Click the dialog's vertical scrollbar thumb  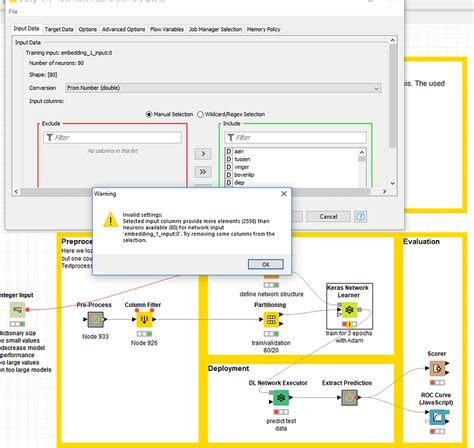click(393, 96)
